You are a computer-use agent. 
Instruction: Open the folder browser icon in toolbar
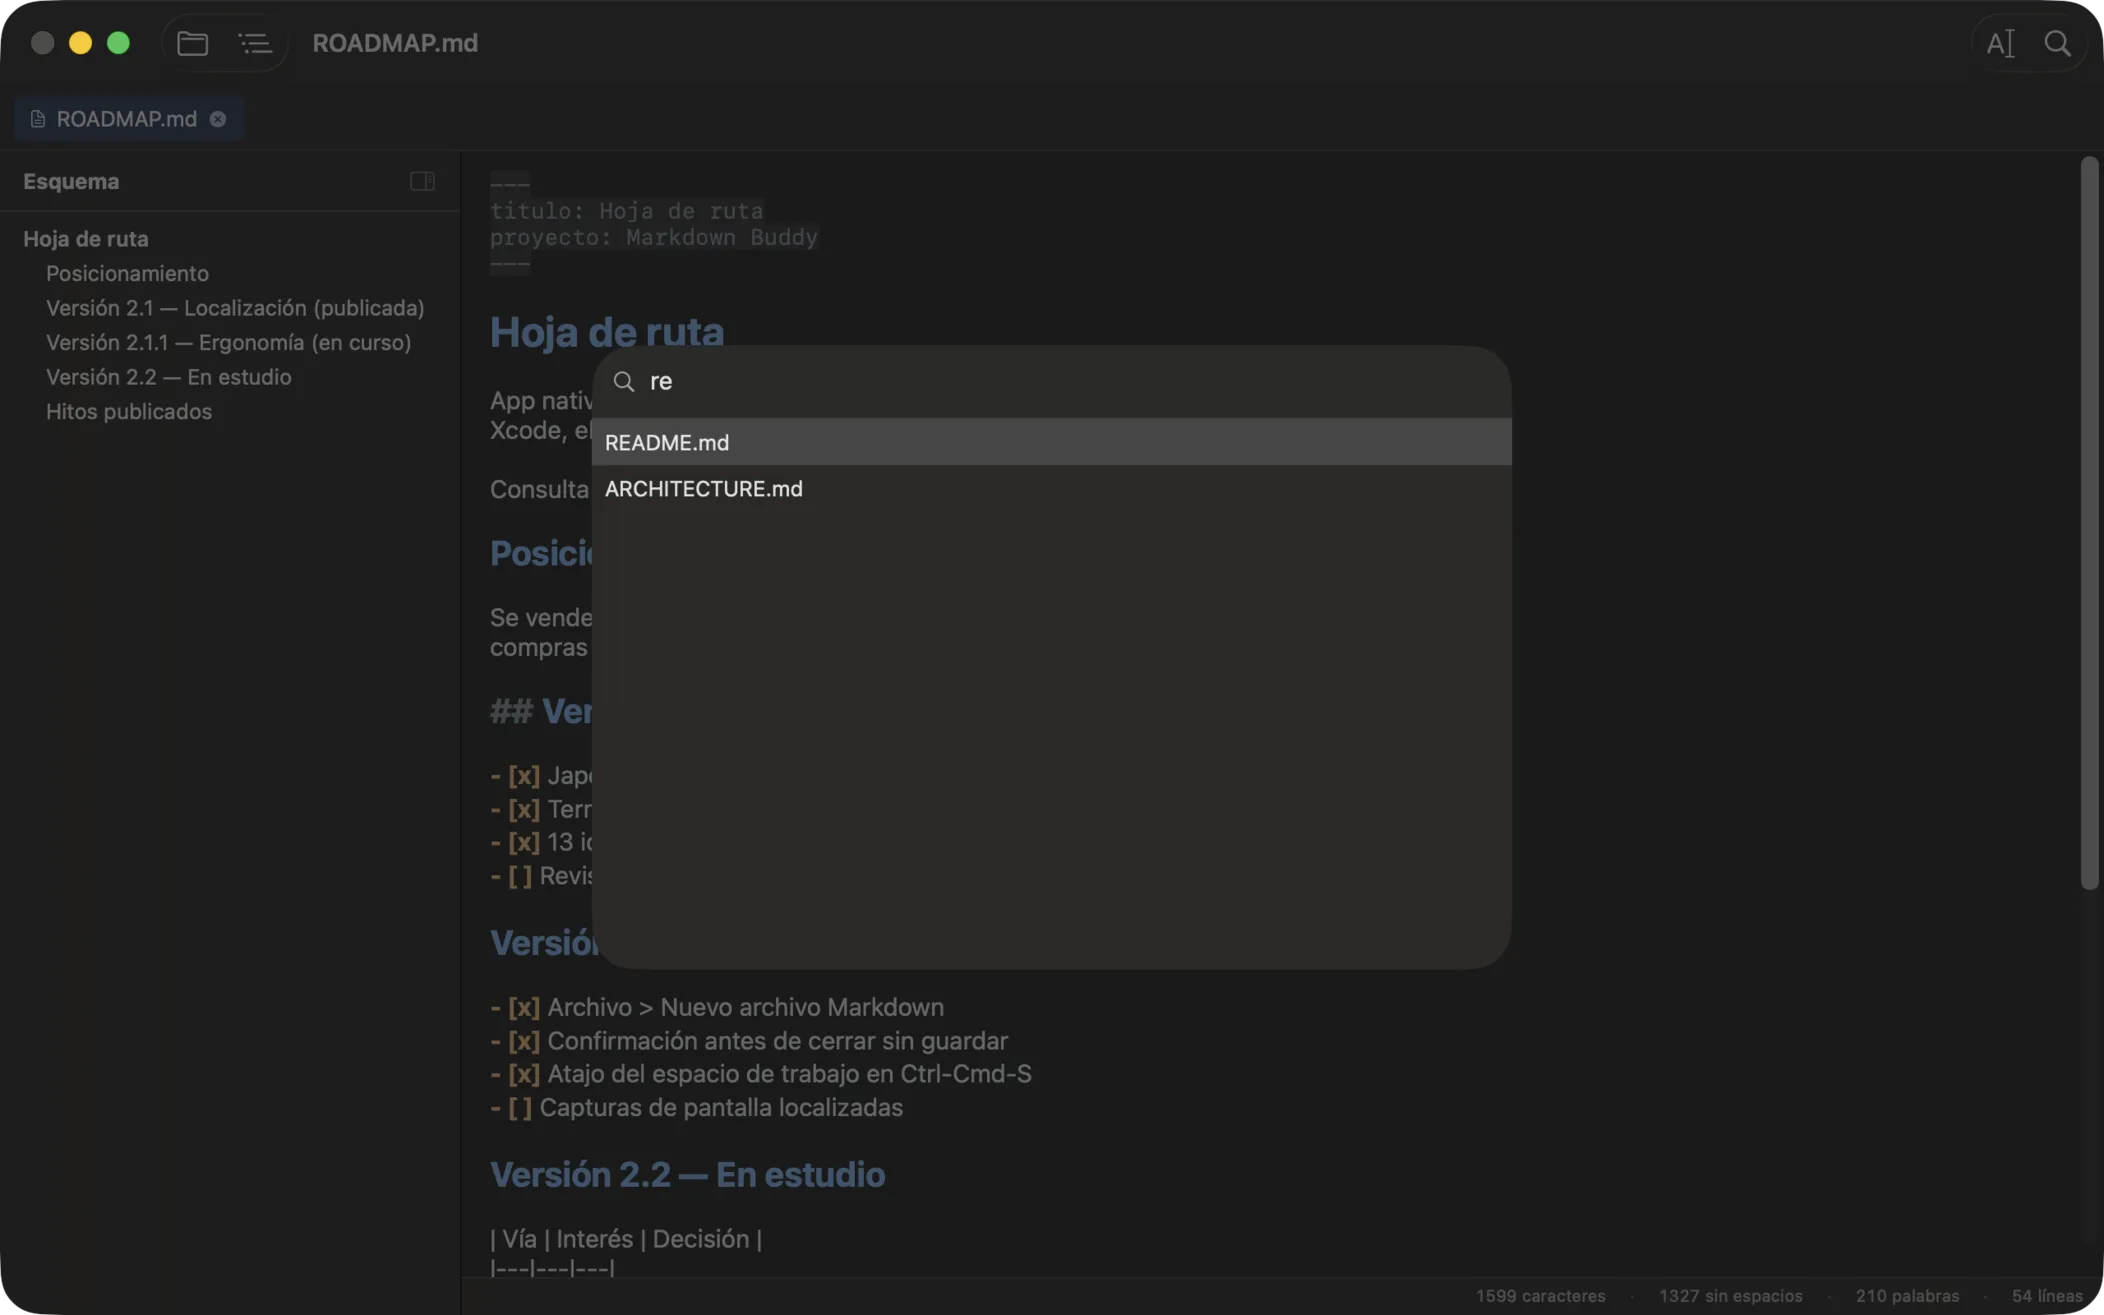click(x=192, y=43)
